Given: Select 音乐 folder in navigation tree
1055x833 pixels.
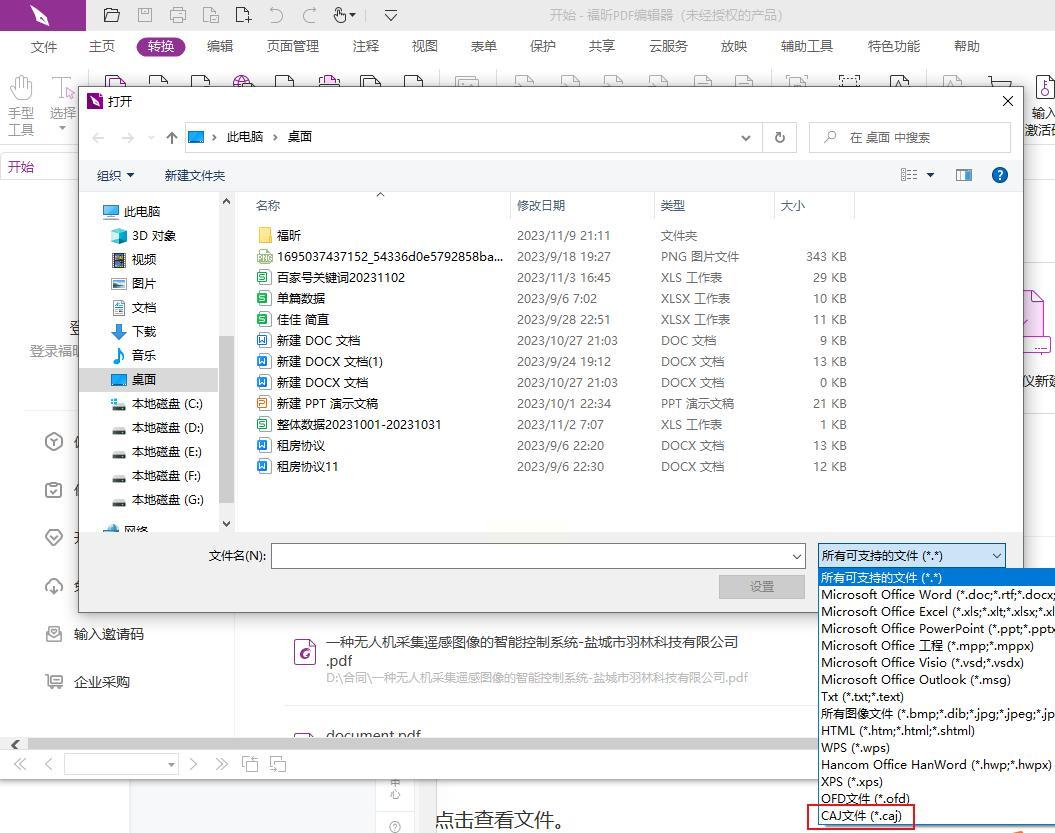Looking at the screenshot, I should coord(134,355).
